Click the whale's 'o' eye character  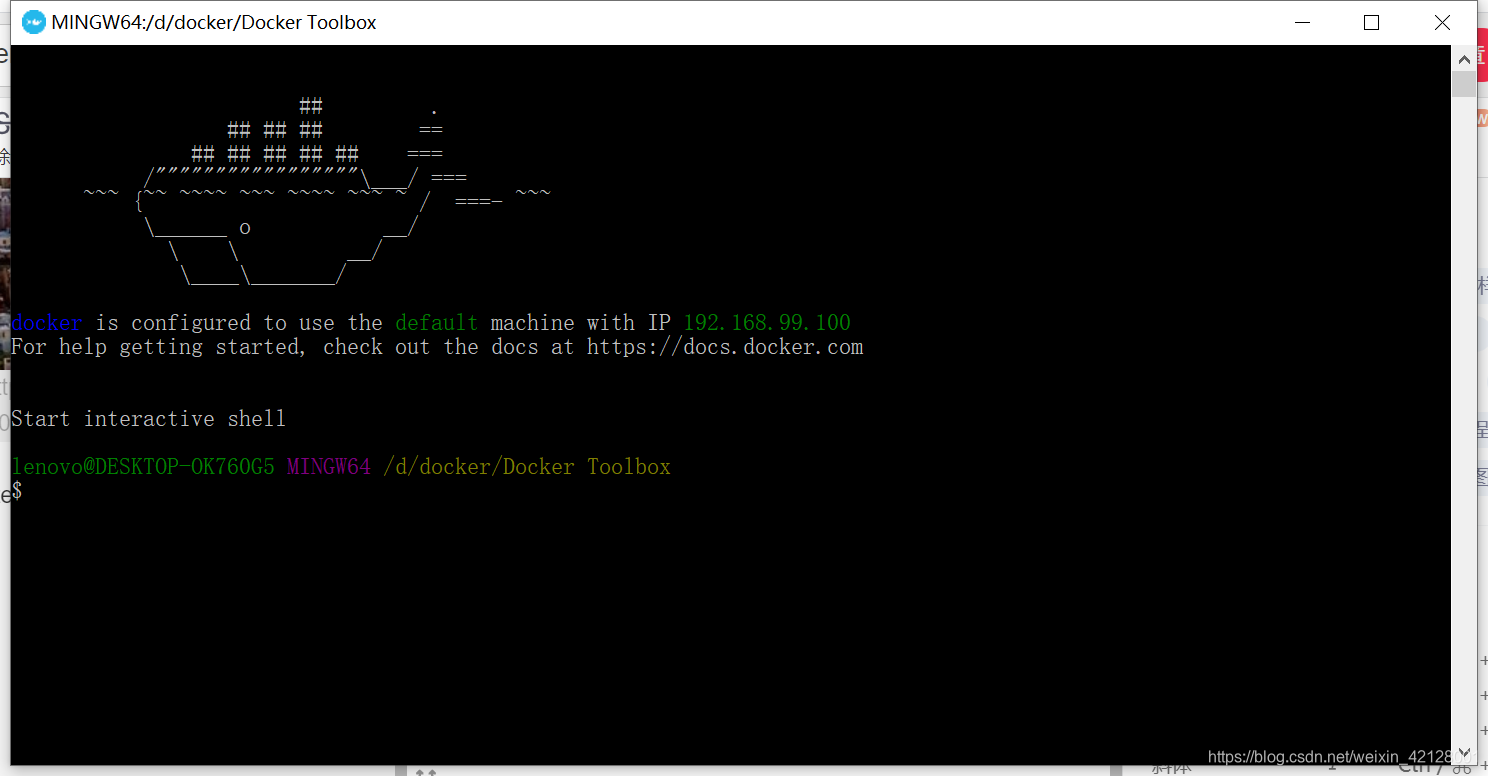pyautogui.click(x=244, y=228)
